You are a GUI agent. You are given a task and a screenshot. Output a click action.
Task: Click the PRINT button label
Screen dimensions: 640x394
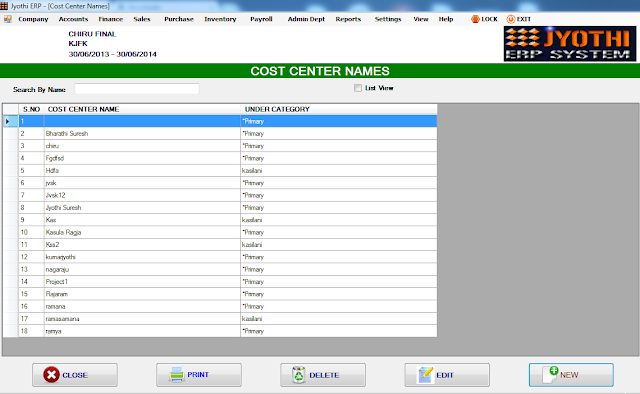pyautogui.click(x=198, y=374)
